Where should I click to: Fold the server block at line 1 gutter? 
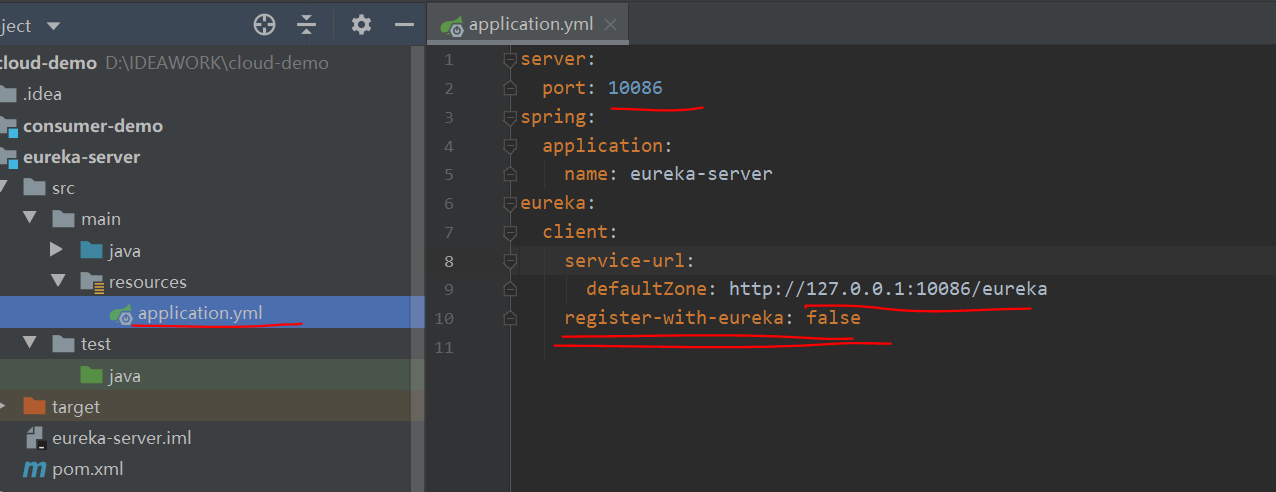(510, 60)
